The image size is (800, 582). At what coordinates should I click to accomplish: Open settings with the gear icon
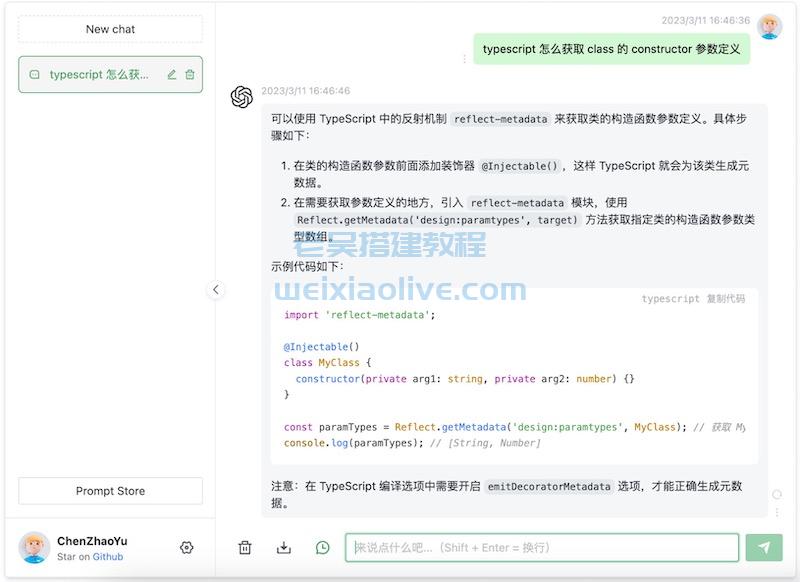pos(186,547)
